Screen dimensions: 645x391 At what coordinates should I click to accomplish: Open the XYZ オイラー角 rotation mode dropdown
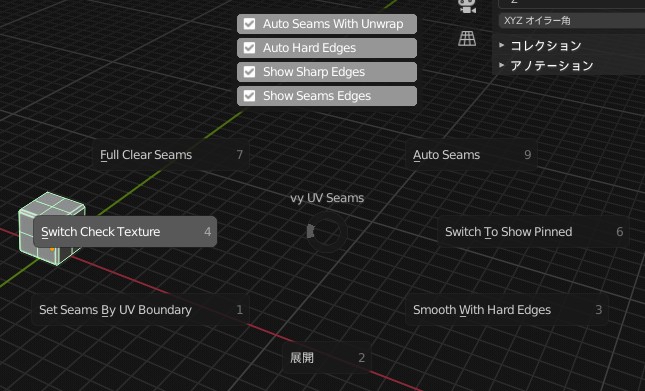[572, 21]
